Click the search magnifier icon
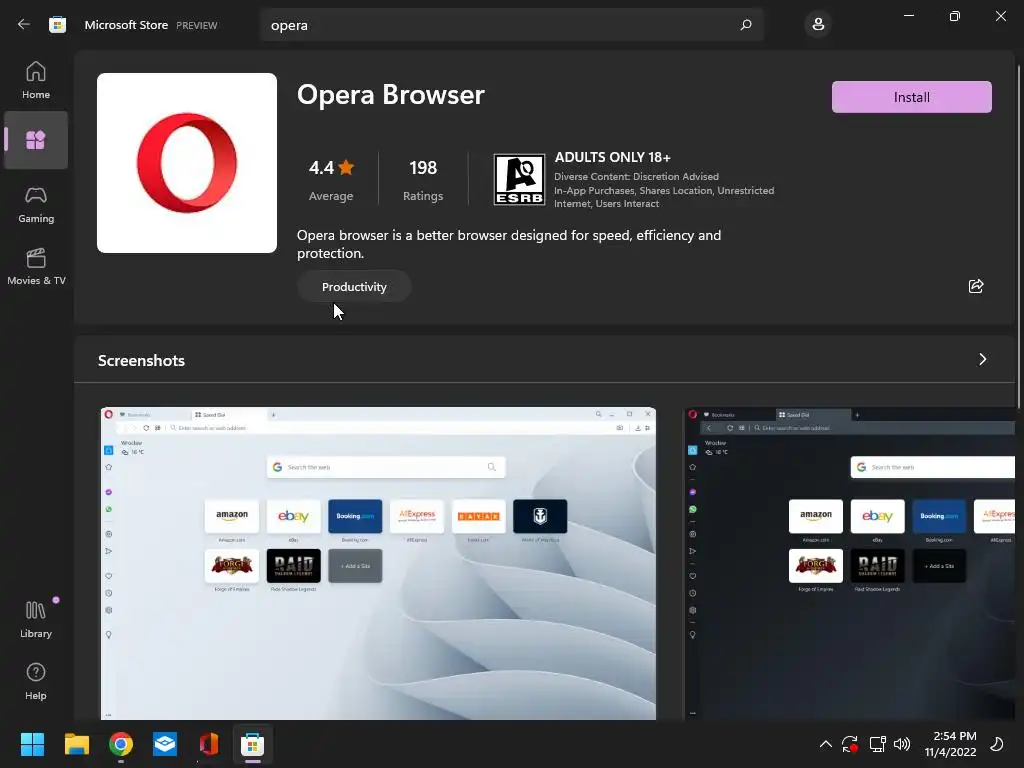 point(746,25)
